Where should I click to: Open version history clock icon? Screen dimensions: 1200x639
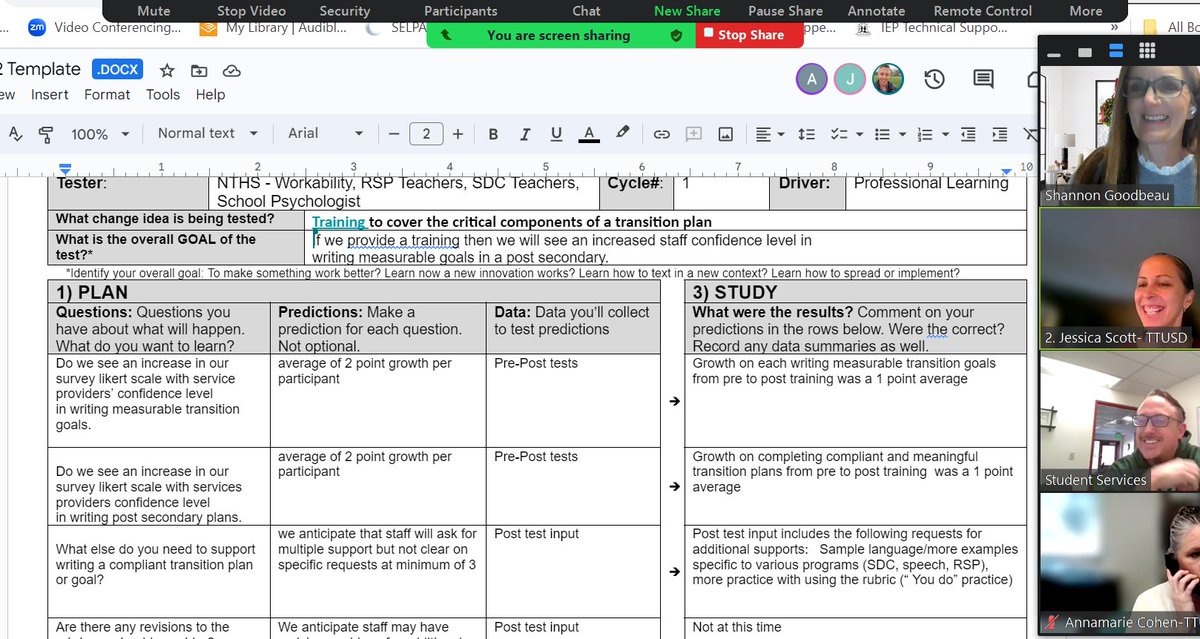(934, 79)
